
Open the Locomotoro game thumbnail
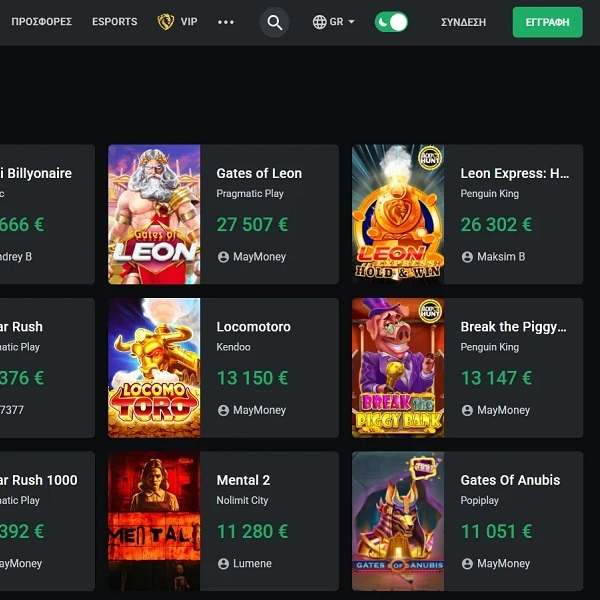click(x=154, y=368)
